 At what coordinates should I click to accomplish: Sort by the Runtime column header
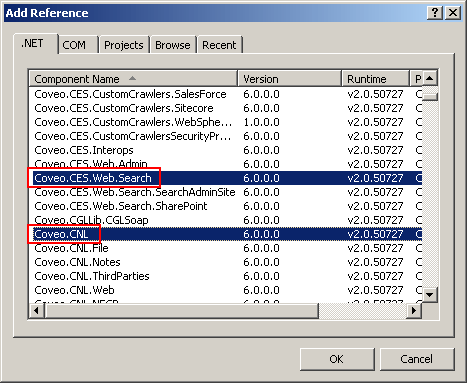click(x=375, y=79)
